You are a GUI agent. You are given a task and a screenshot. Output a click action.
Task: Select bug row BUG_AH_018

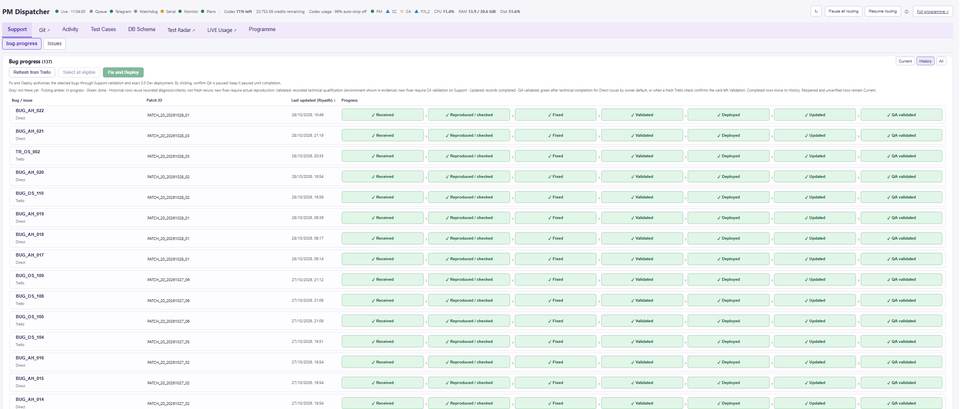(x=479, y=238)
